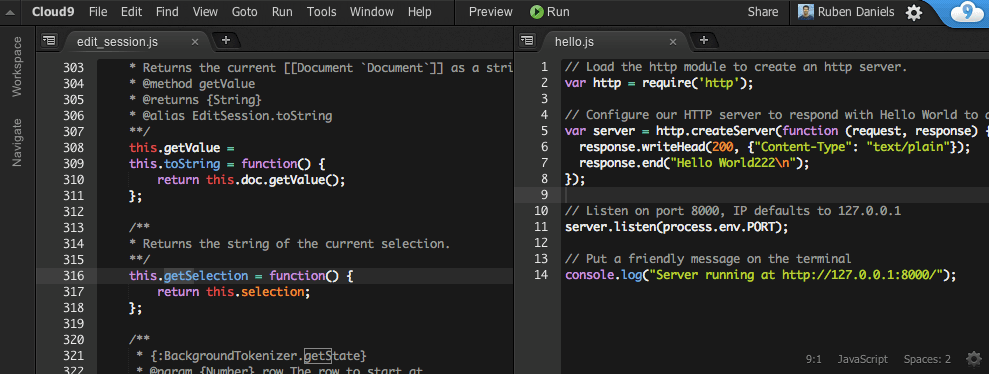Open the Navigate side panel
The image size is (989, 374).
point(17,143)
